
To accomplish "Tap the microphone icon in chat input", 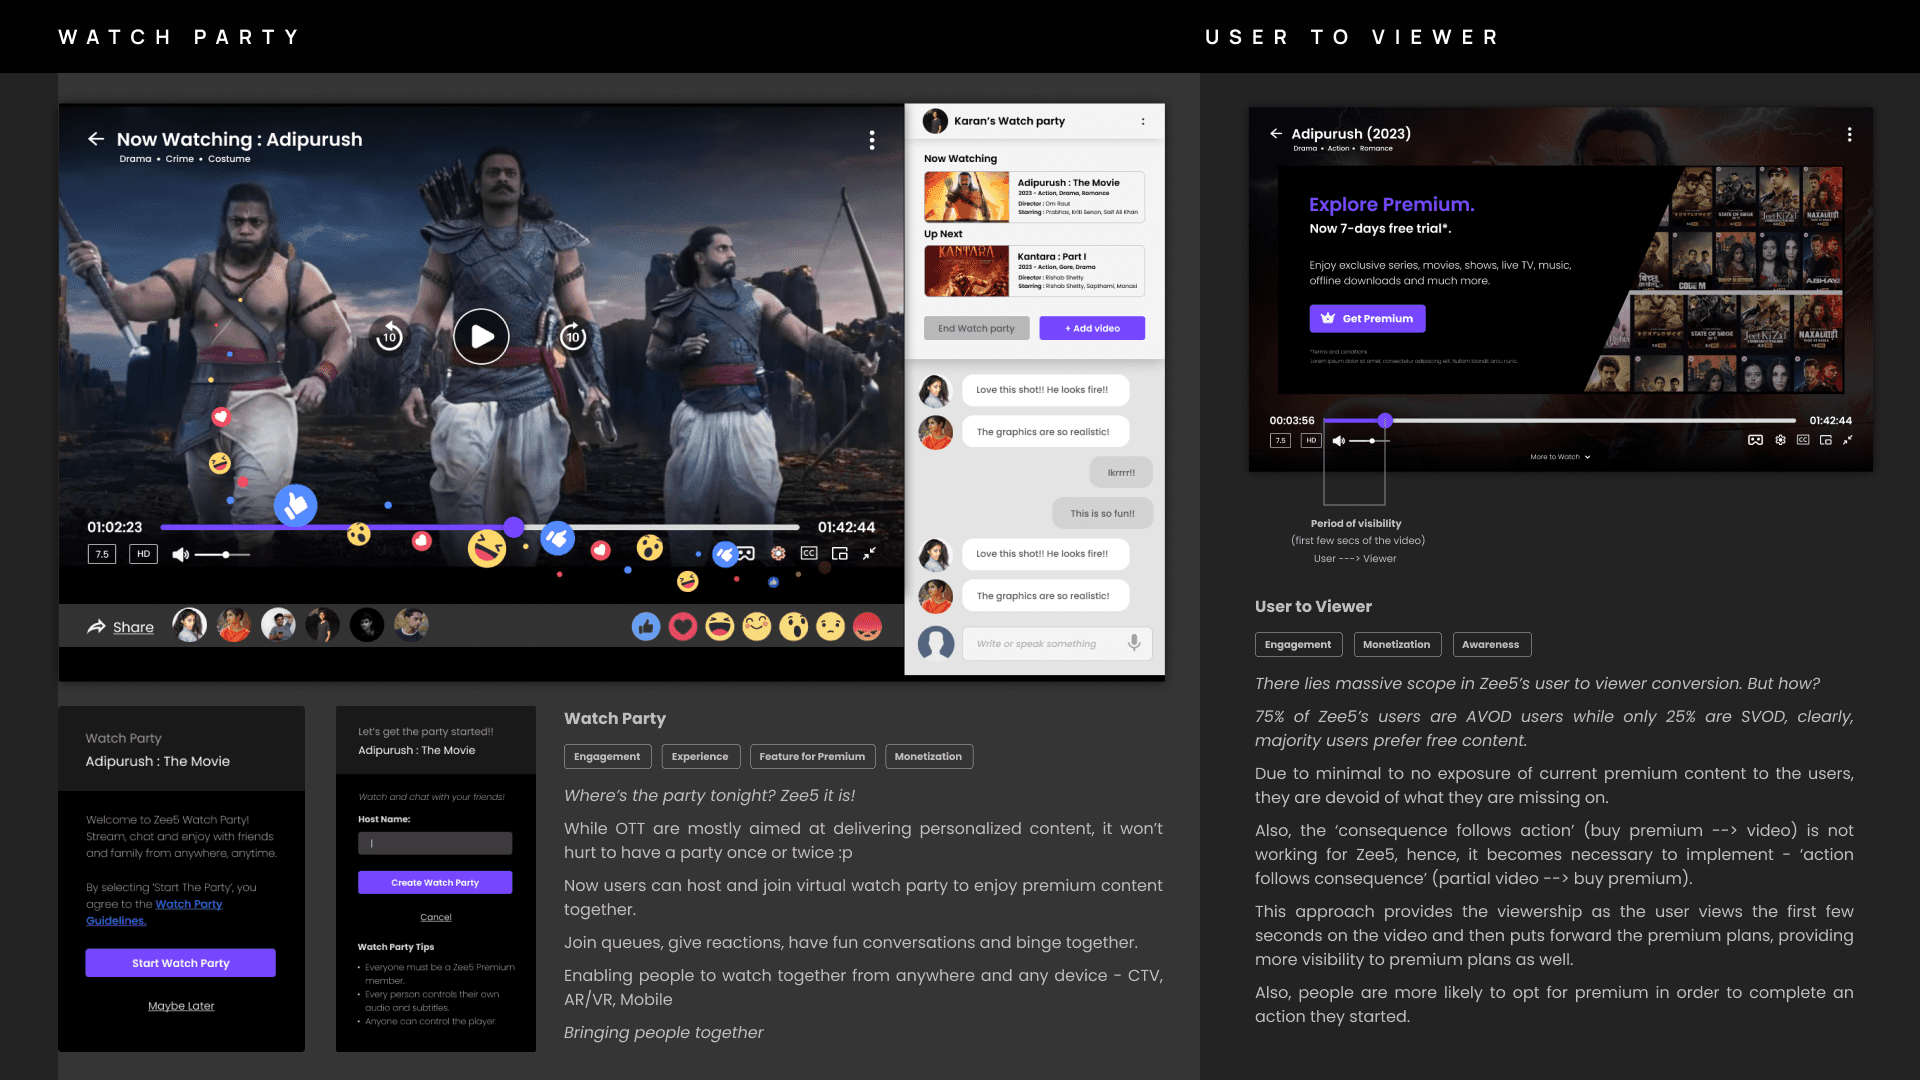I will (1134, 643).
